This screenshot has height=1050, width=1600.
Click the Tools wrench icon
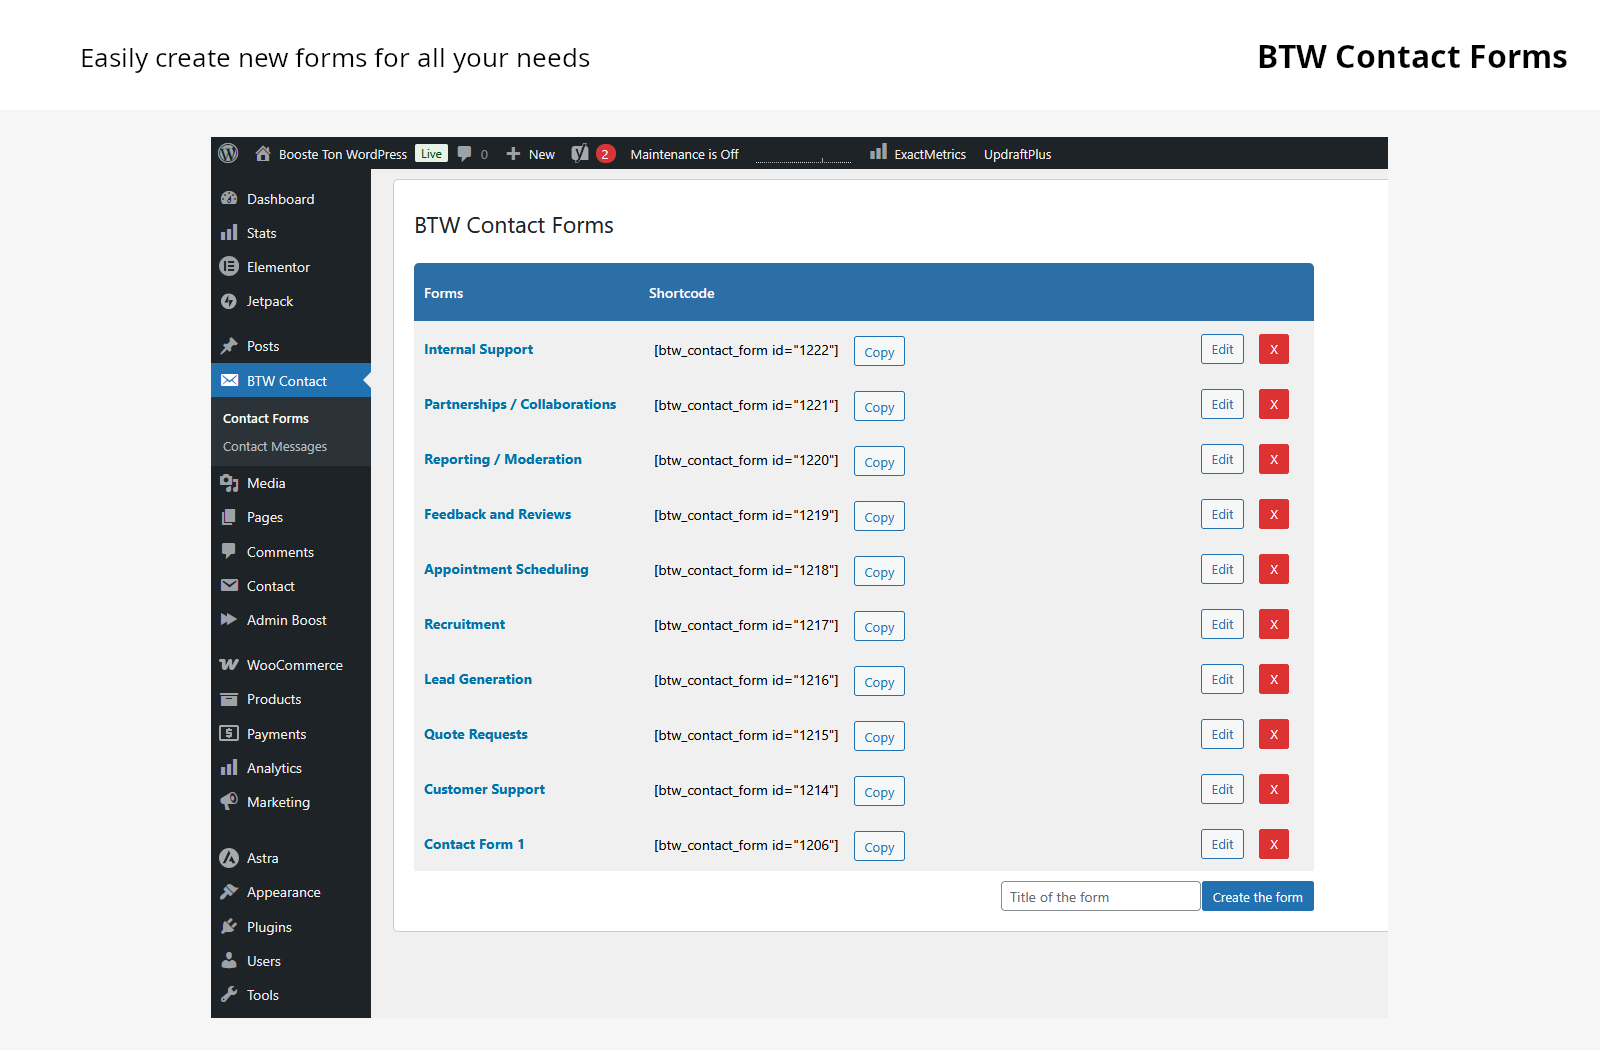tap(229, 994)
